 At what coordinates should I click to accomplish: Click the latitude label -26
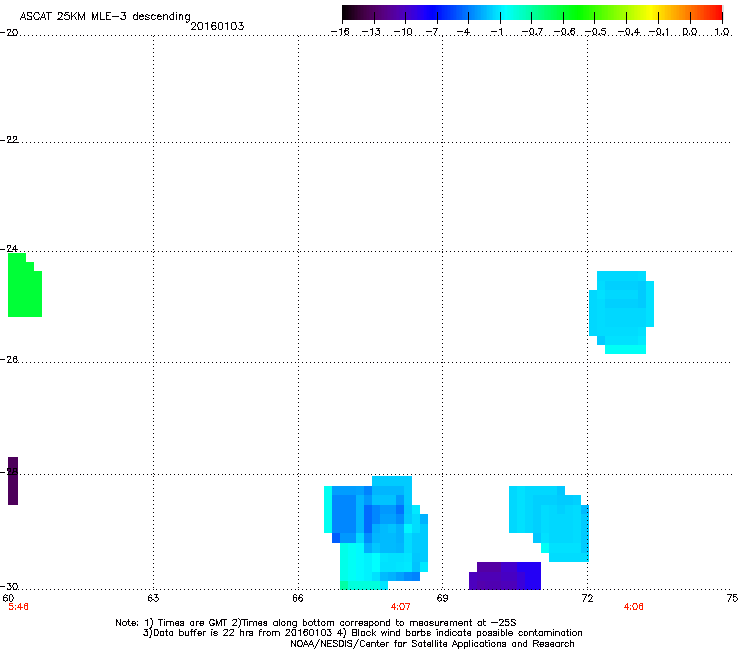pos(9,359)
